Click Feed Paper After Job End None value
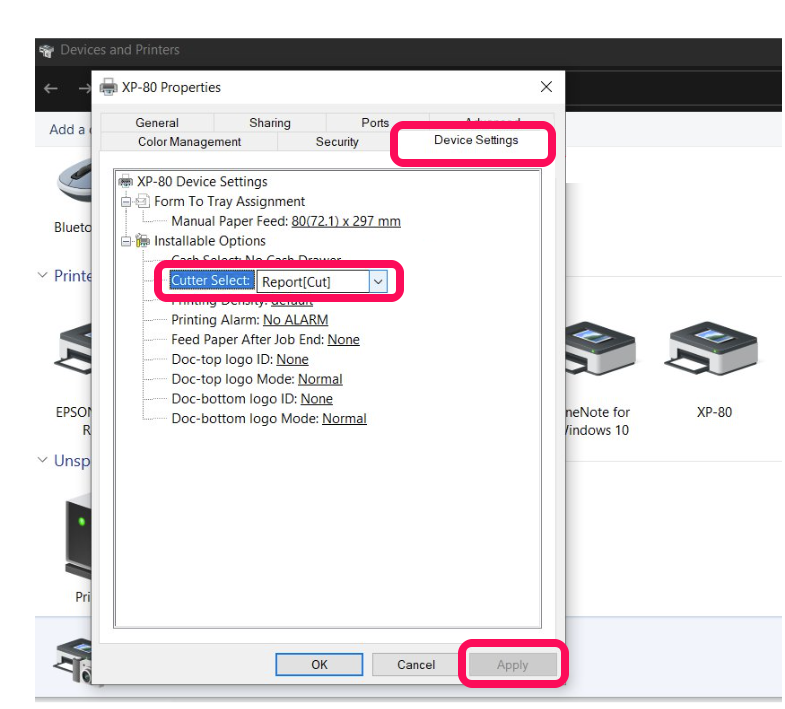Screen dimensions: 785x709 pyautogui.click(x=343, y=339)
